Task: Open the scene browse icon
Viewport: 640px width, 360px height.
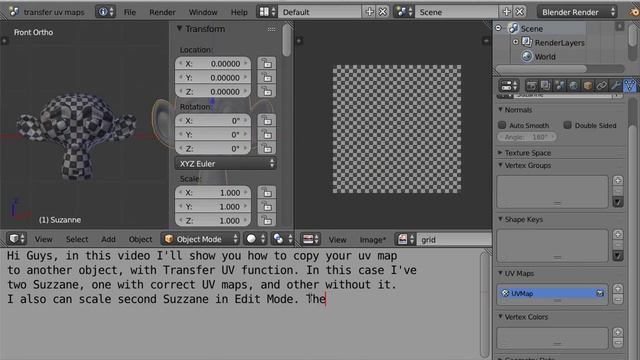Action: (x=404, y=12)
